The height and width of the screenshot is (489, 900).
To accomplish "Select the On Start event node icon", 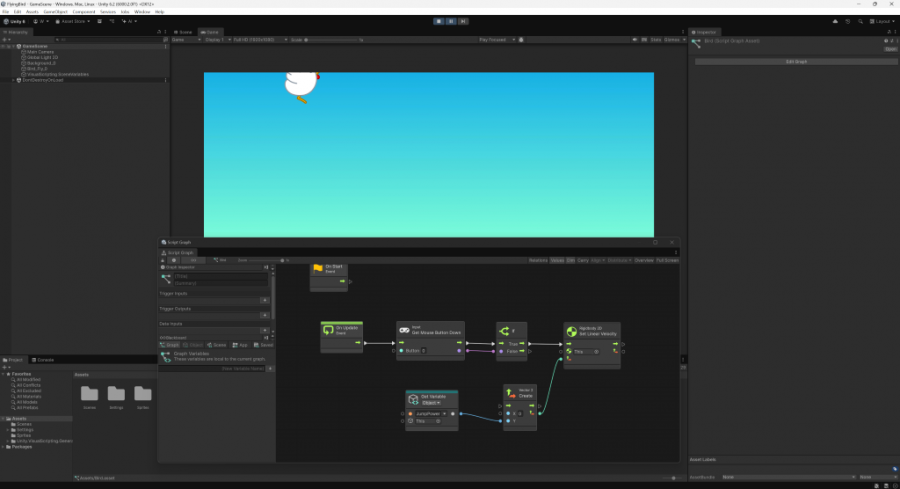I will pyautogui.click(x=318, y=268).
